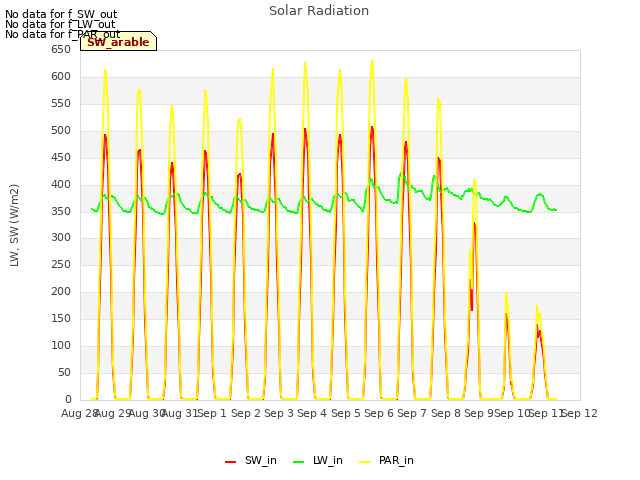Click the Sep 4 x-axis tick label
This screenshot has width=640, height=480.
point(312,413)
